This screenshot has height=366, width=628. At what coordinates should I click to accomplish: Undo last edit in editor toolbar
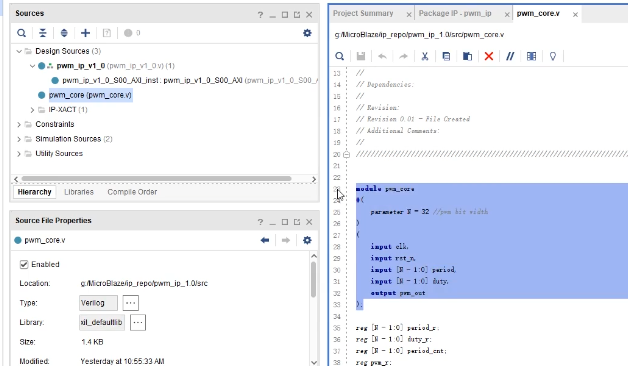coord(382,56)
